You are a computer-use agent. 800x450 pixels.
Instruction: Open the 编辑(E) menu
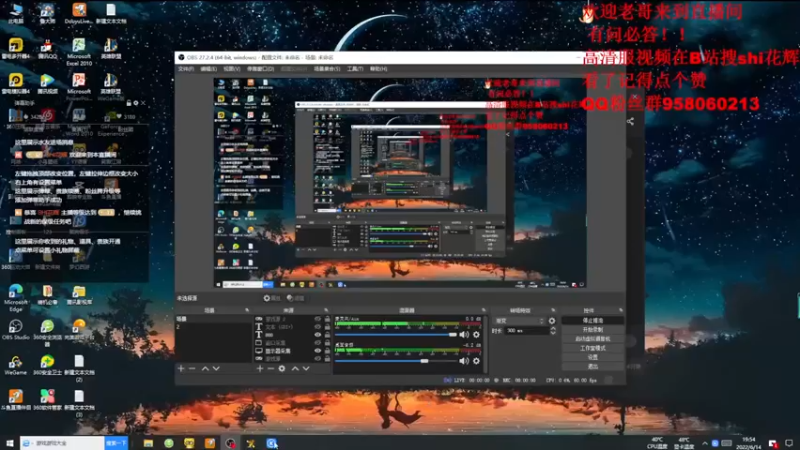click(x=209, y=69)
